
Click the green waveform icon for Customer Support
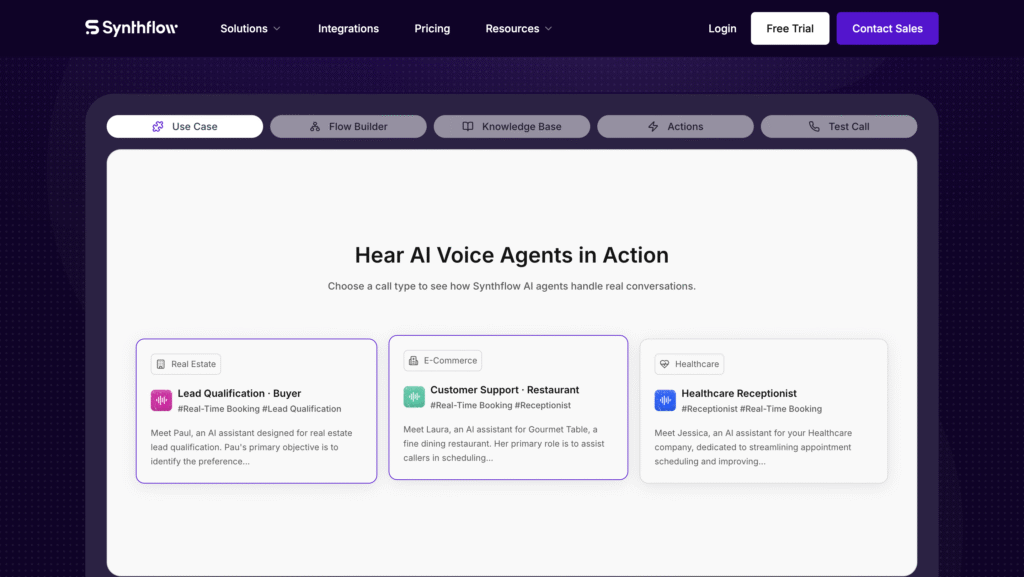[414, 397]
